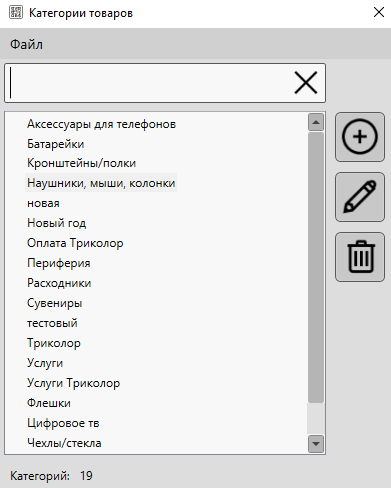This screenshot has height=488, width=391.
Task: Select the Услуги category row
Action: click(x=45, y=363)
